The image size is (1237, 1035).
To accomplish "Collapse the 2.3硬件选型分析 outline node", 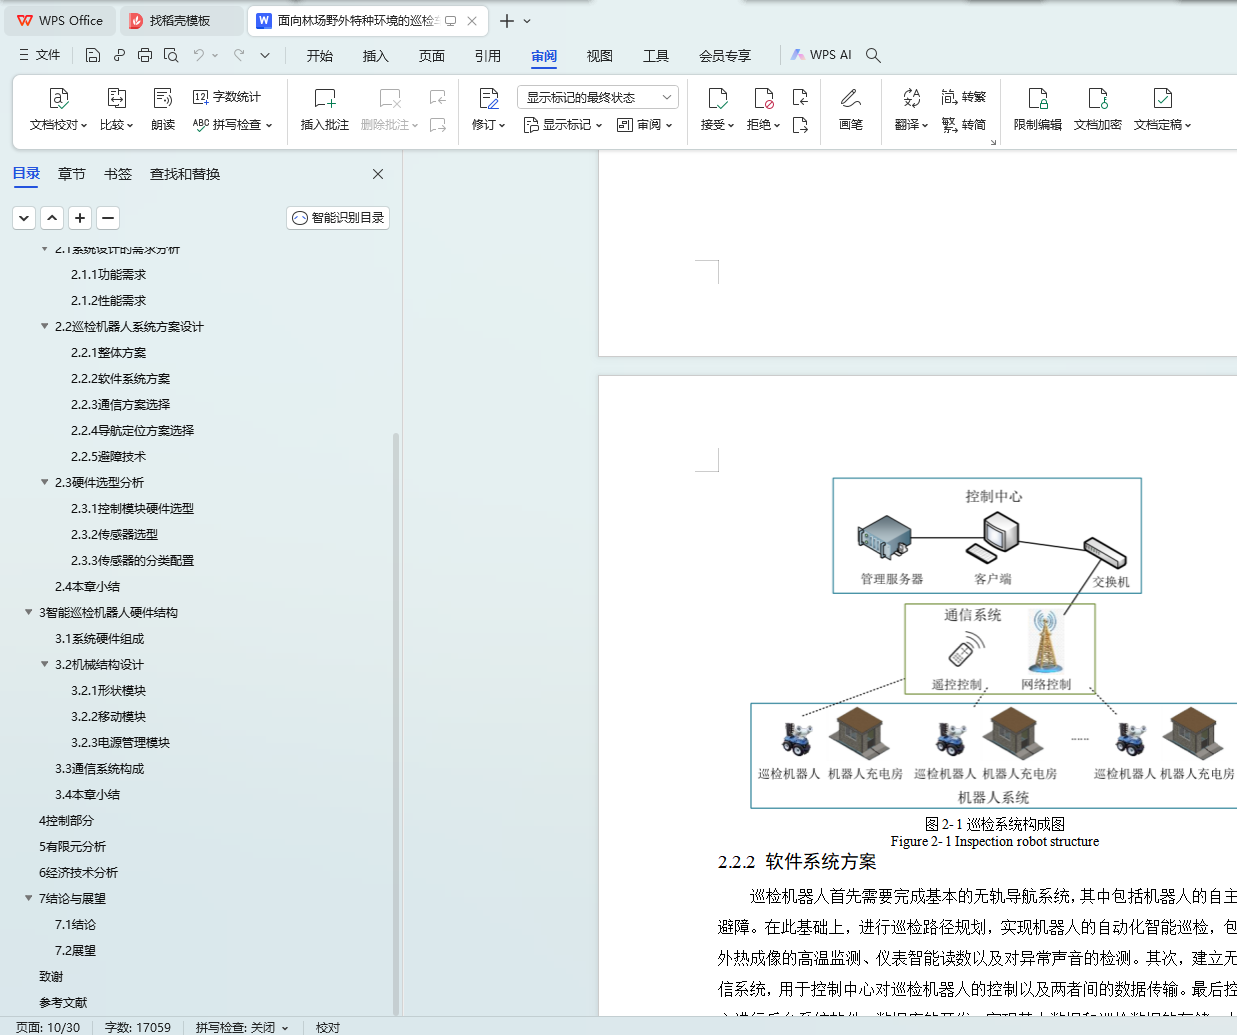I will pos(44,482).
